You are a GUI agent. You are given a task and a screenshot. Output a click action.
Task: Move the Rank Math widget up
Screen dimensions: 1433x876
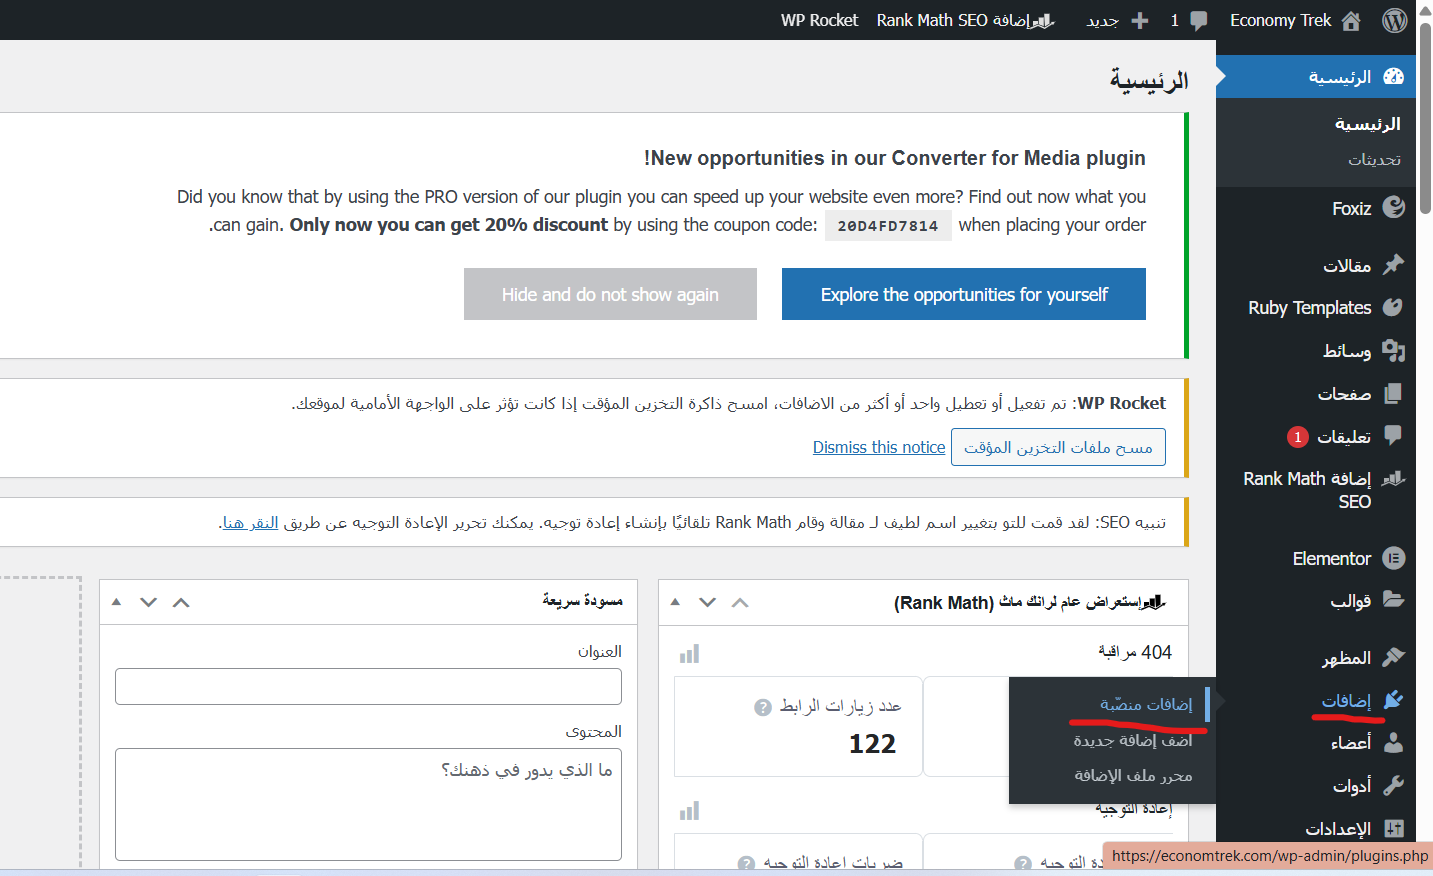(x=740, y=602)
